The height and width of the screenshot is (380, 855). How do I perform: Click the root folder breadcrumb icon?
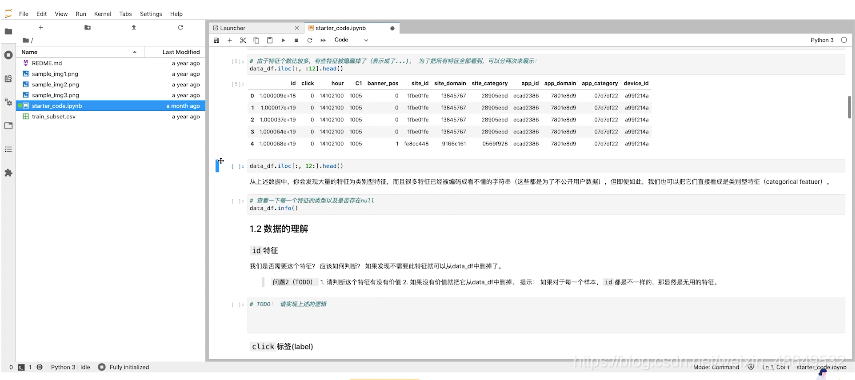pos(27,40)
